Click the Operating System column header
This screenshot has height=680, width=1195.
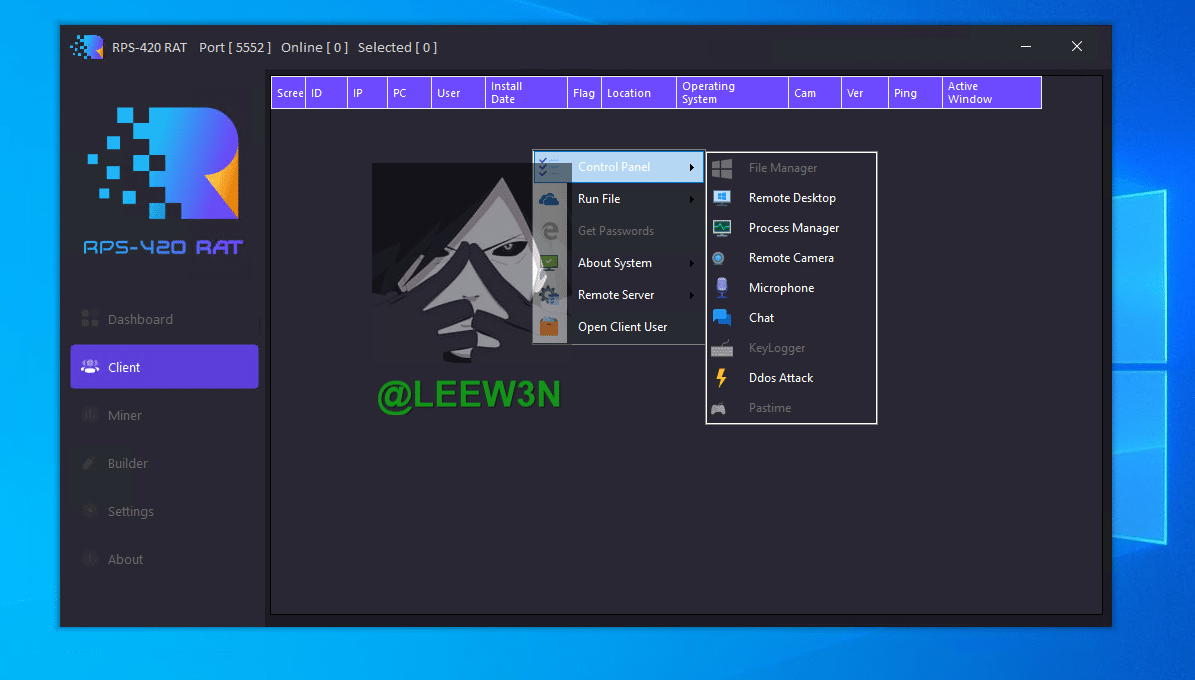coord(732,93)
